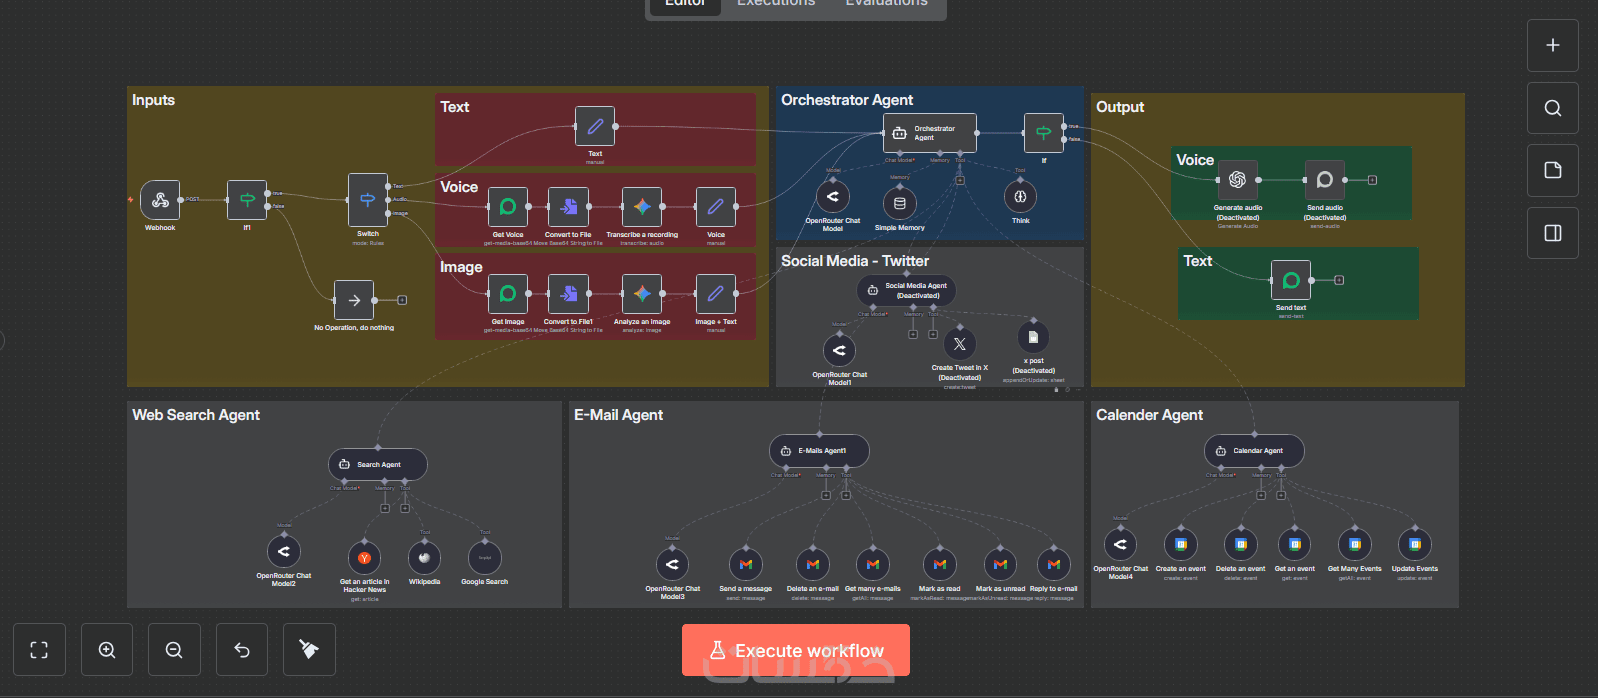Open the Mark as unread node
Image resolution: width=1598 pixels, height=698 pixels.
click(x=1000, y=565)
